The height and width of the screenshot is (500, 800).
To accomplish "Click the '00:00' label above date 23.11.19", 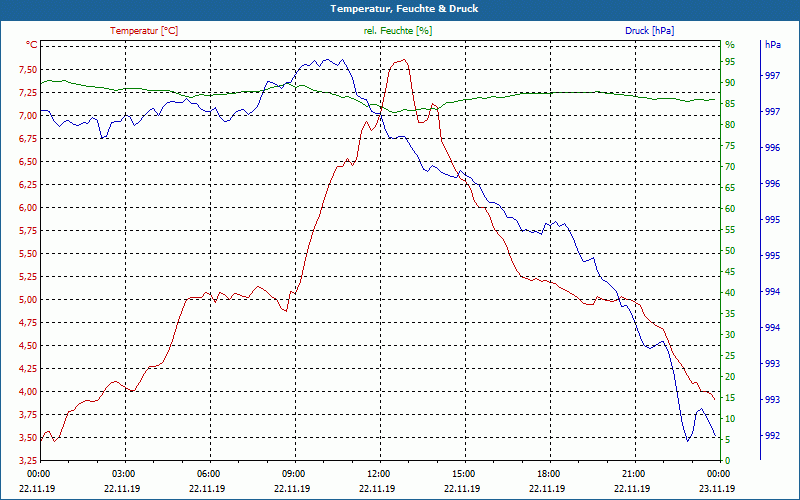I will tap(718, 474).
